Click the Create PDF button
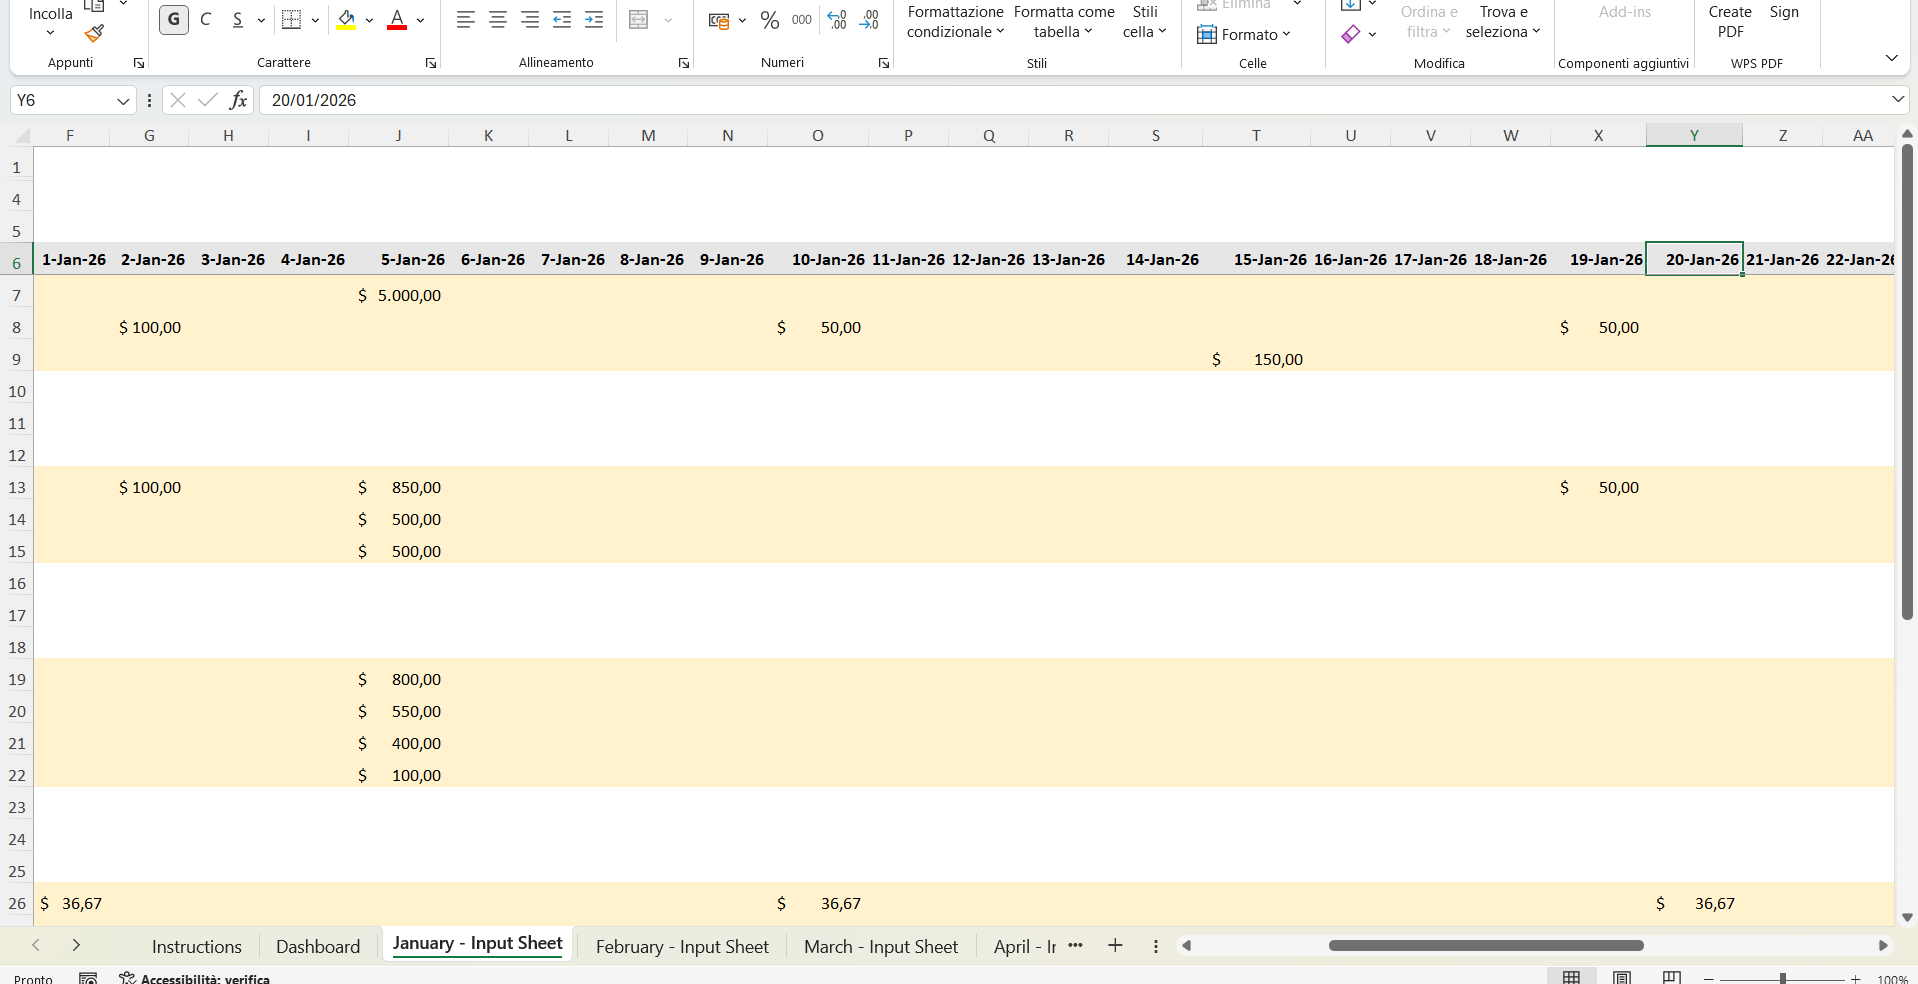This screenshot has height=984, width=1918. (1729, 22)
